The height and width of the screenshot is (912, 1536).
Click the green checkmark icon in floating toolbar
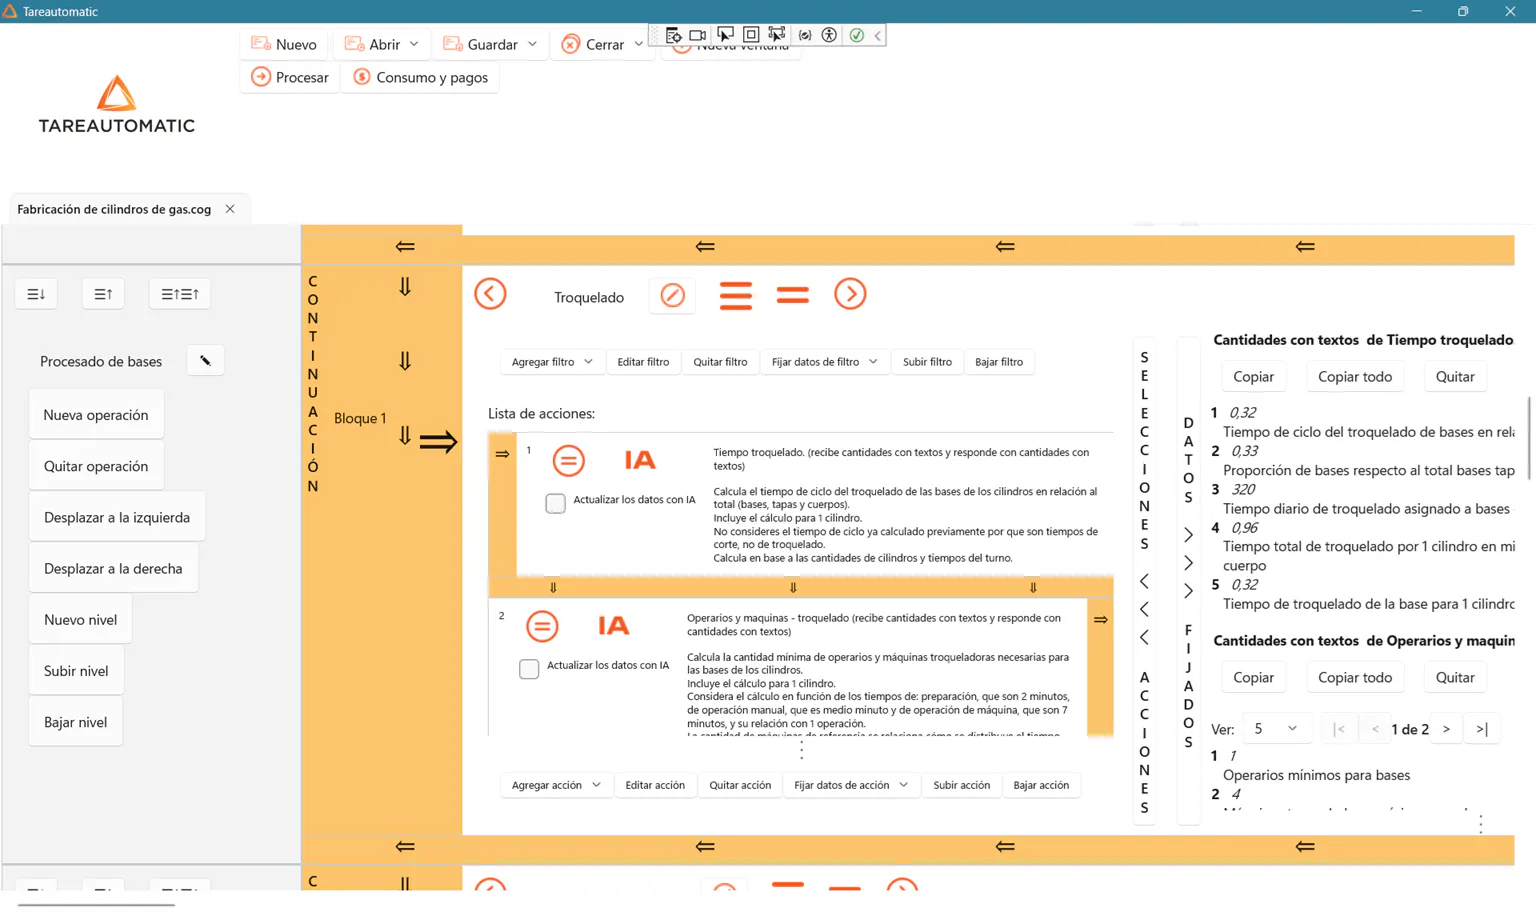coord(857,35)
